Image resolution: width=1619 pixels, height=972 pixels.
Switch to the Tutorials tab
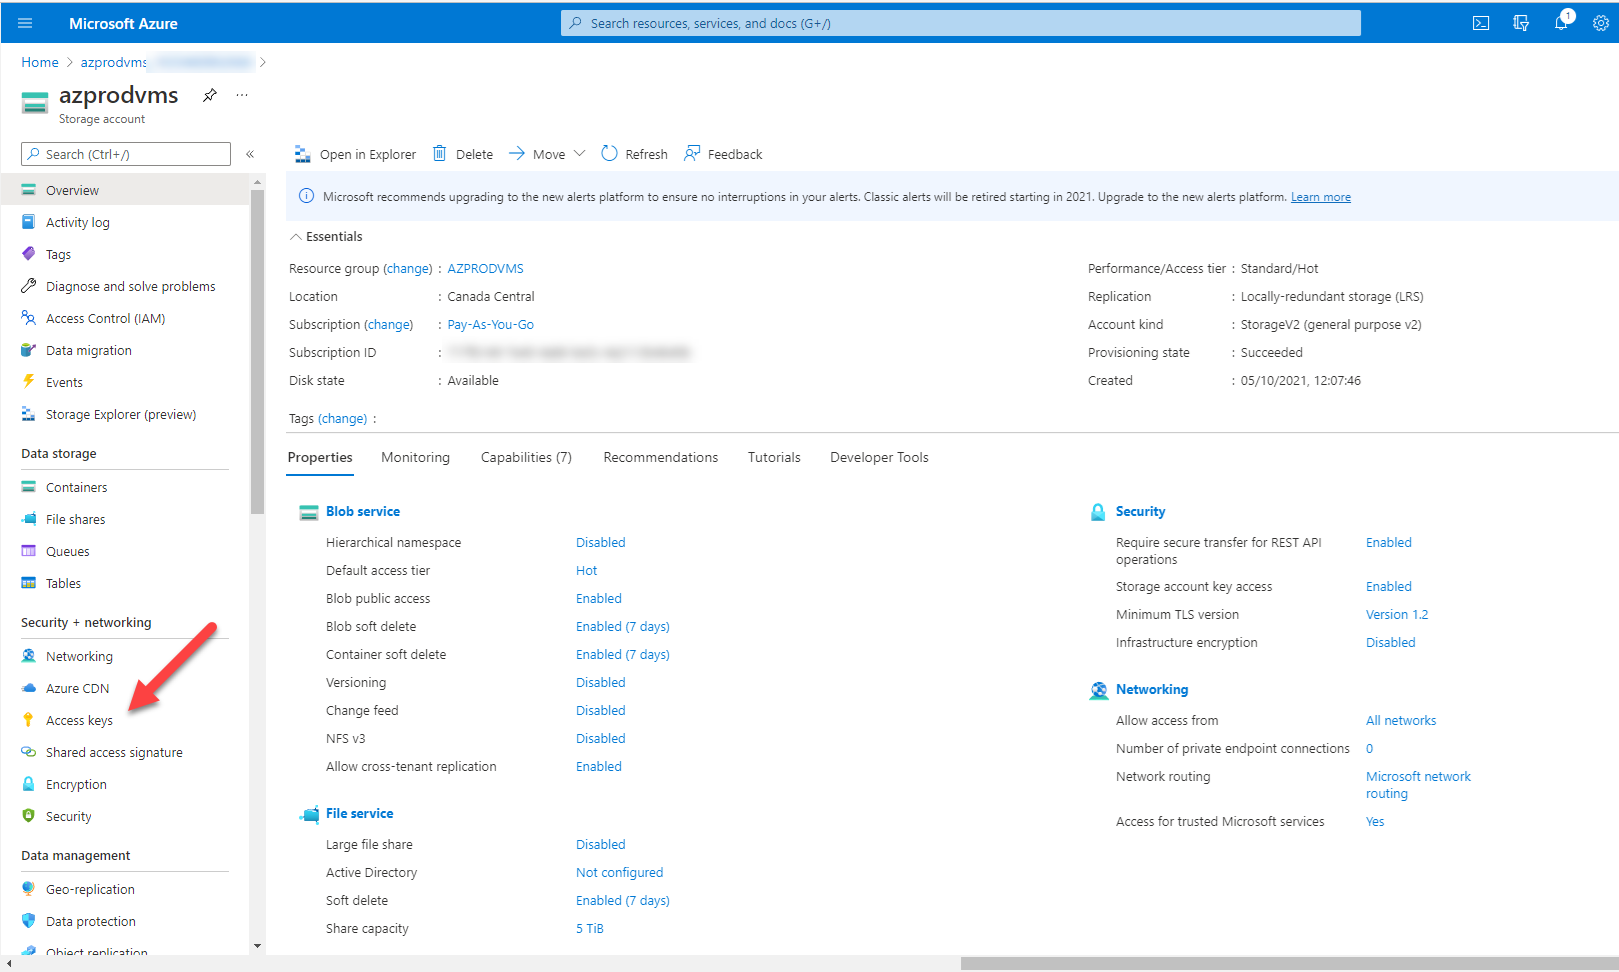pyautogui.click(x=774, y=457)
